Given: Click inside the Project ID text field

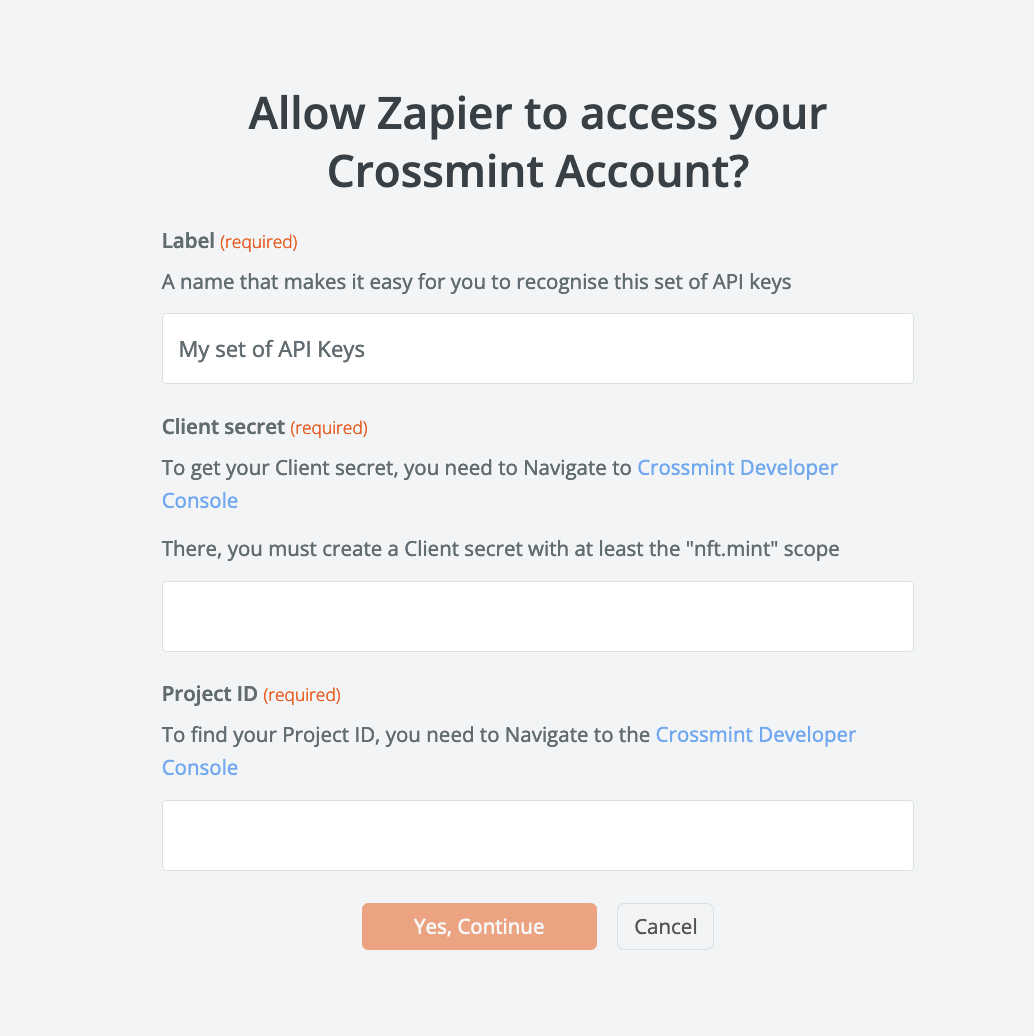Looking at the screenshot, I should pyautogui.click(x=537, y=835).
